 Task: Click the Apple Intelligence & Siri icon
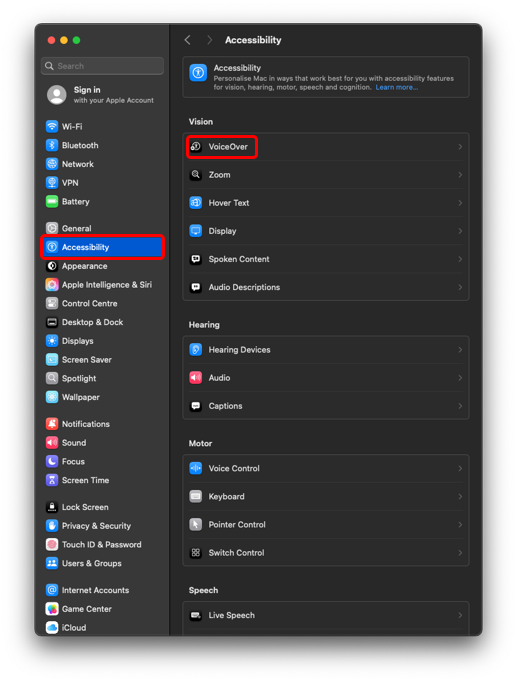52,284
